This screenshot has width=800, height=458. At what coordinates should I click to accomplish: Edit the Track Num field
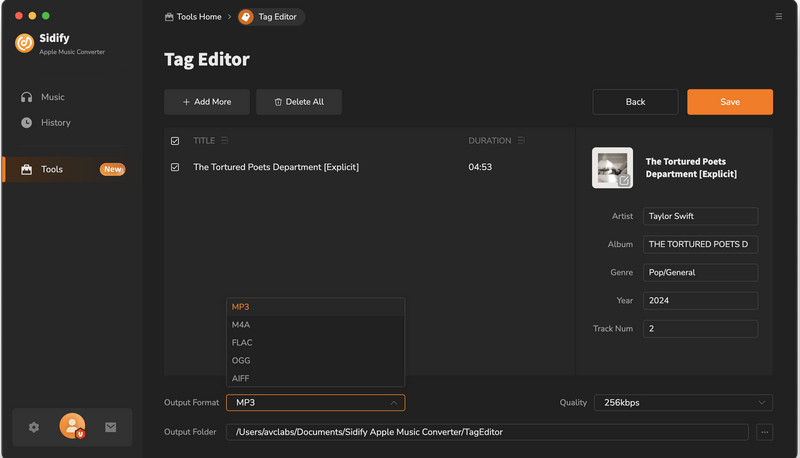coord(700,328)
